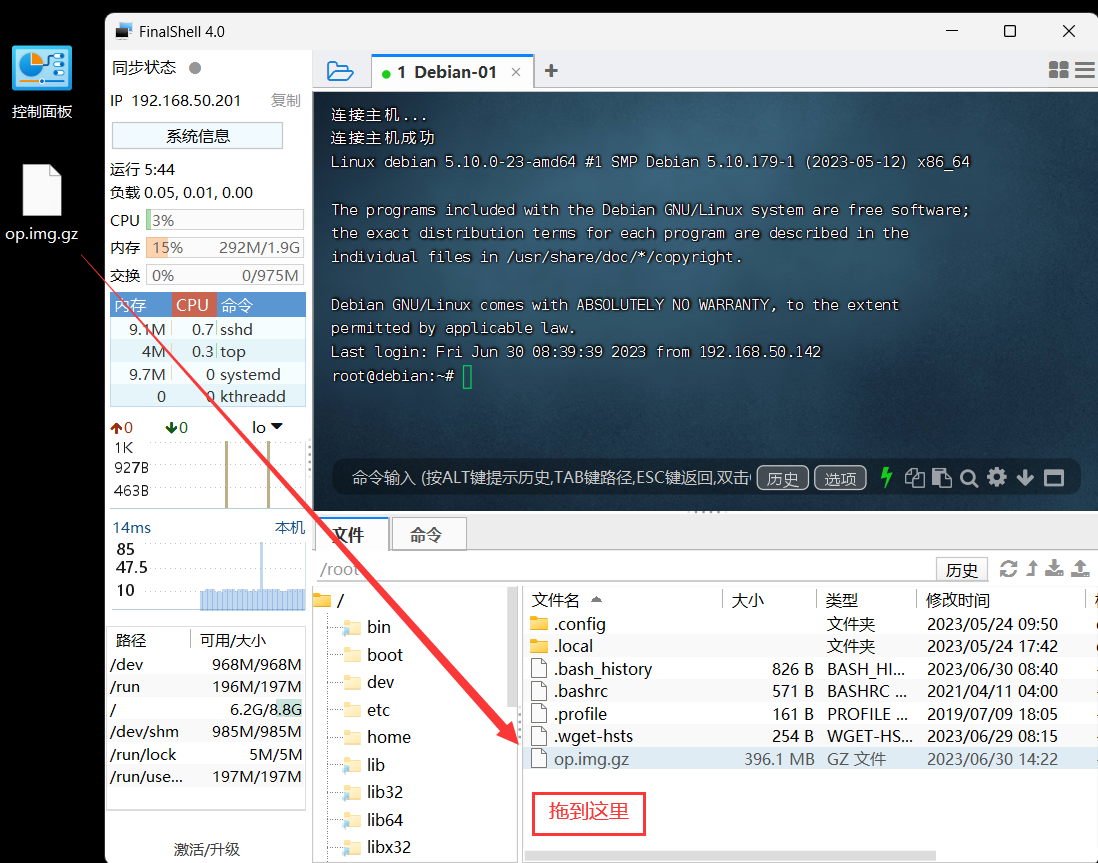Click the /root path field

point(623,569)
